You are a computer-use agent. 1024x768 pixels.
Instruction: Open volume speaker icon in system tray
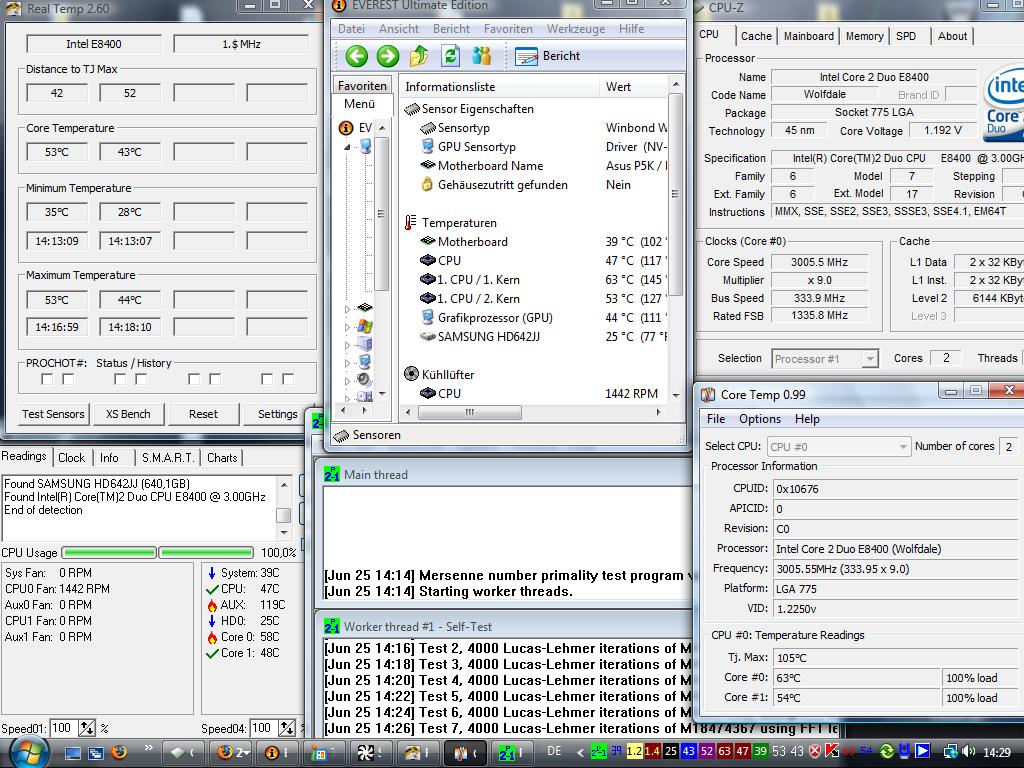tap(968, 752)
